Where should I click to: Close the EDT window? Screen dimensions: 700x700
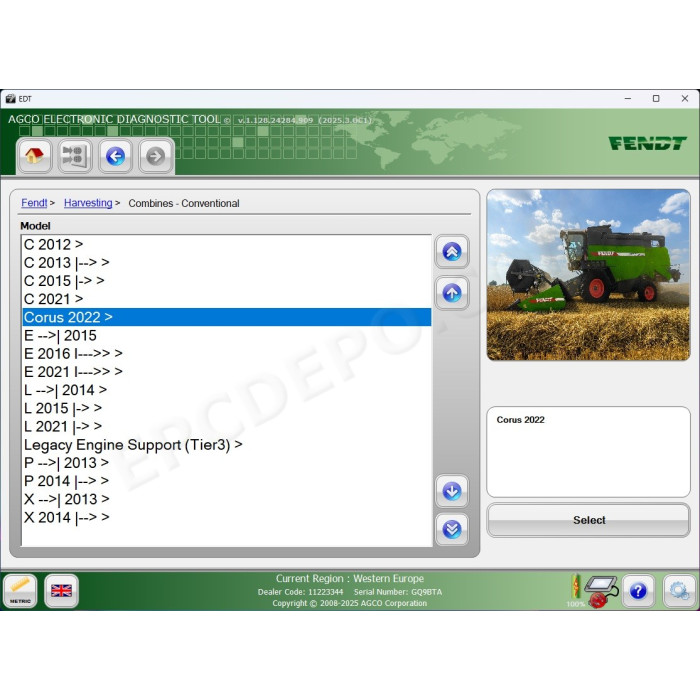point(684,99)
